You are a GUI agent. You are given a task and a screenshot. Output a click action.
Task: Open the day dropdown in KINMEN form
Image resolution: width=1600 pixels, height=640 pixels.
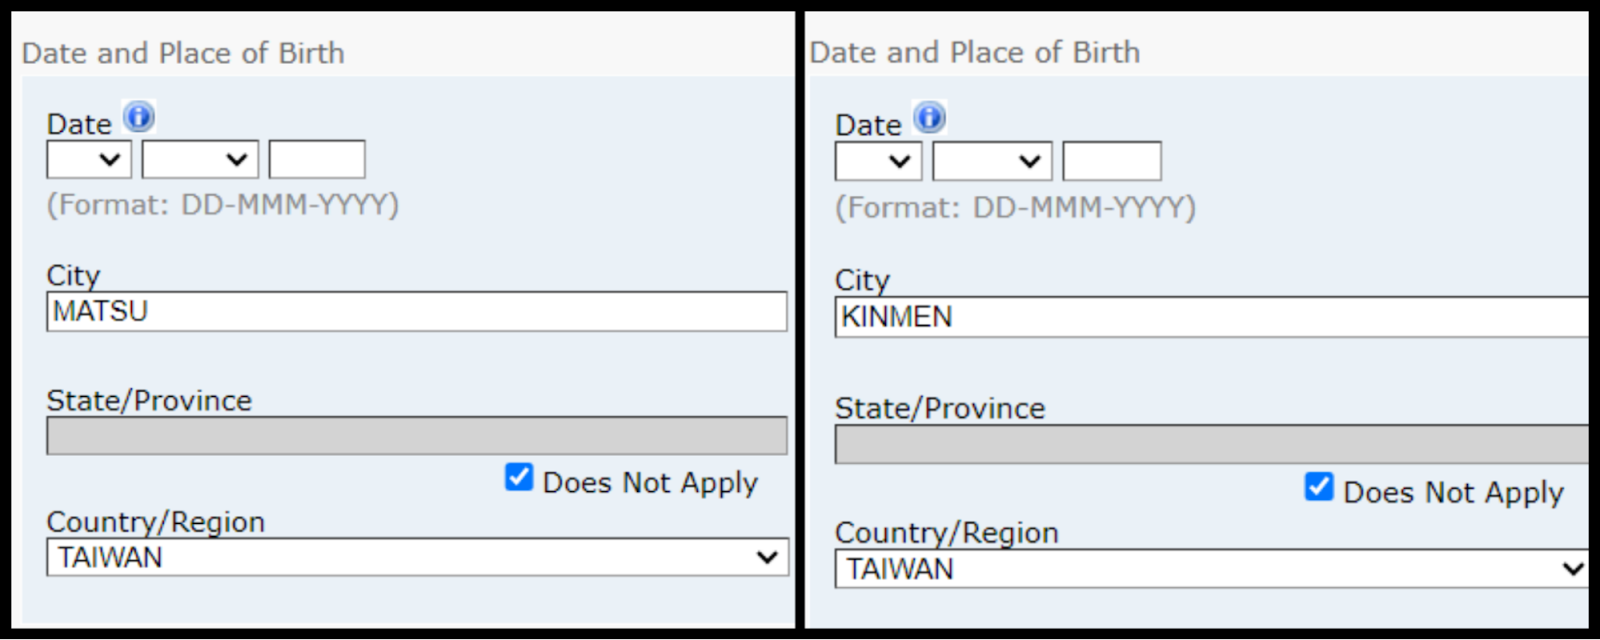[x=878, y=161]
